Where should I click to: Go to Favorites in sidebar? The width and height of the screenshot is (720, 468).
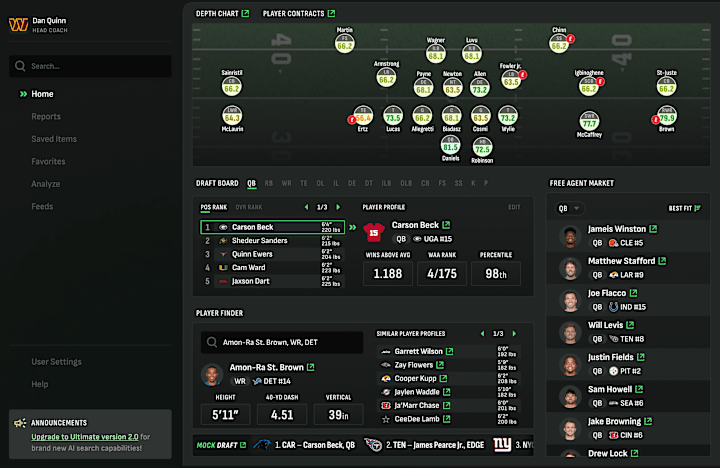[x=48, y=162]
